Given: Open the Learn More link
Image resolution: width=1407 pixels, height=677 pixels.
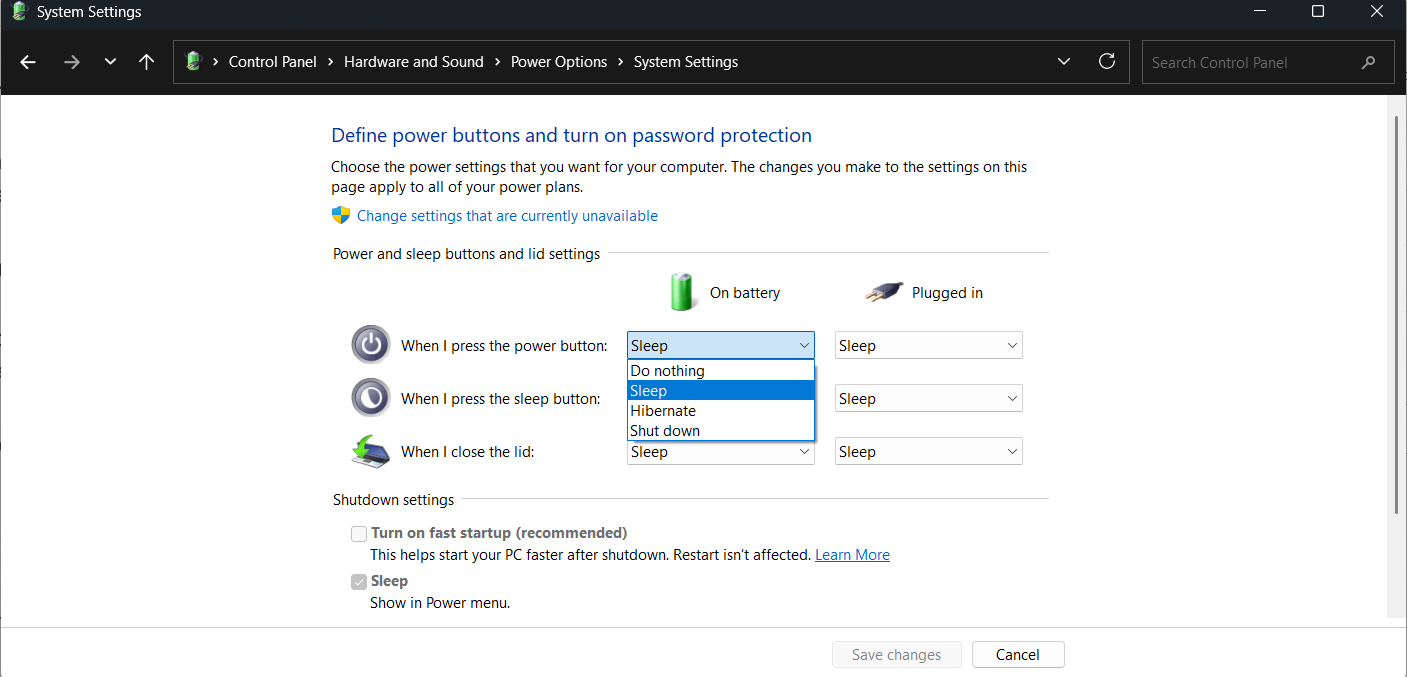Looking at the screenshot, I should pos(852,555).
